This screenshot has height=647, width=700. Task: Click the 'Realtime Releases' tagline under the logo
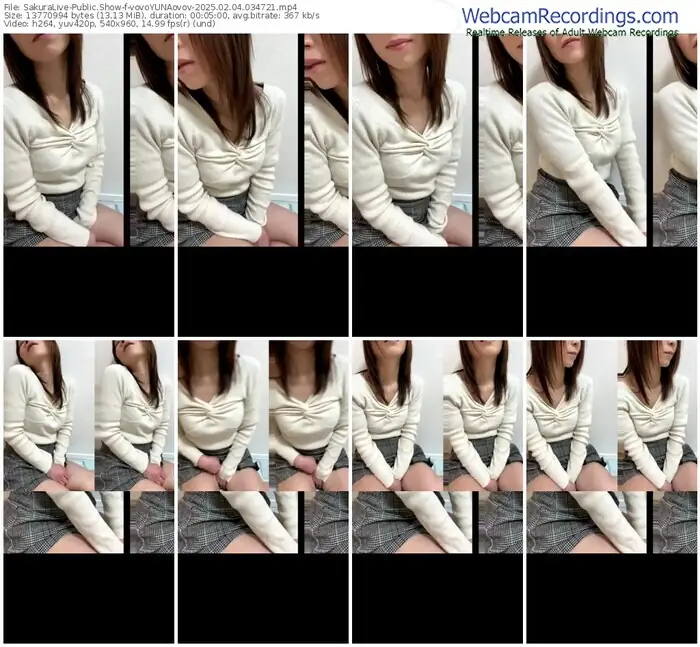point(583,33)
